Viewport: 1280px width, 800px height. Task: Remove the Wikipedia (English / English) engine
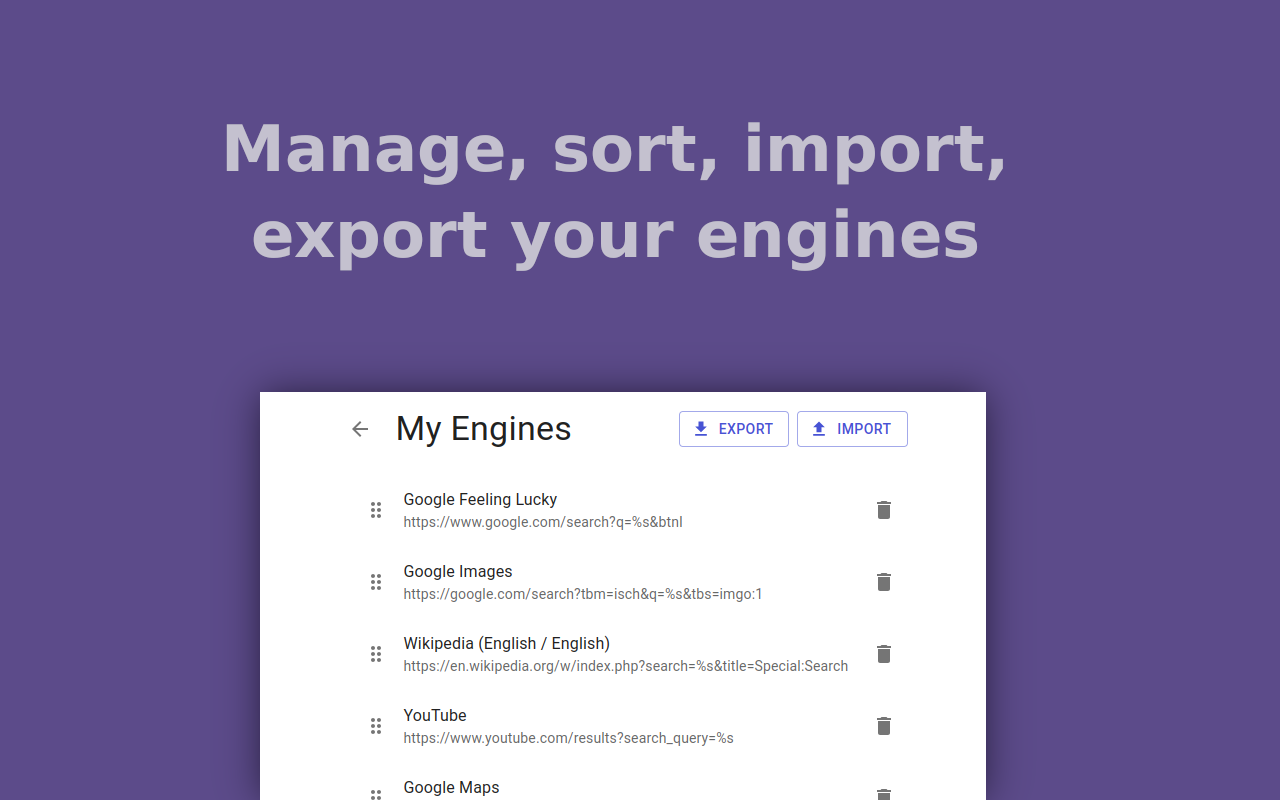[x=883, y=653]
